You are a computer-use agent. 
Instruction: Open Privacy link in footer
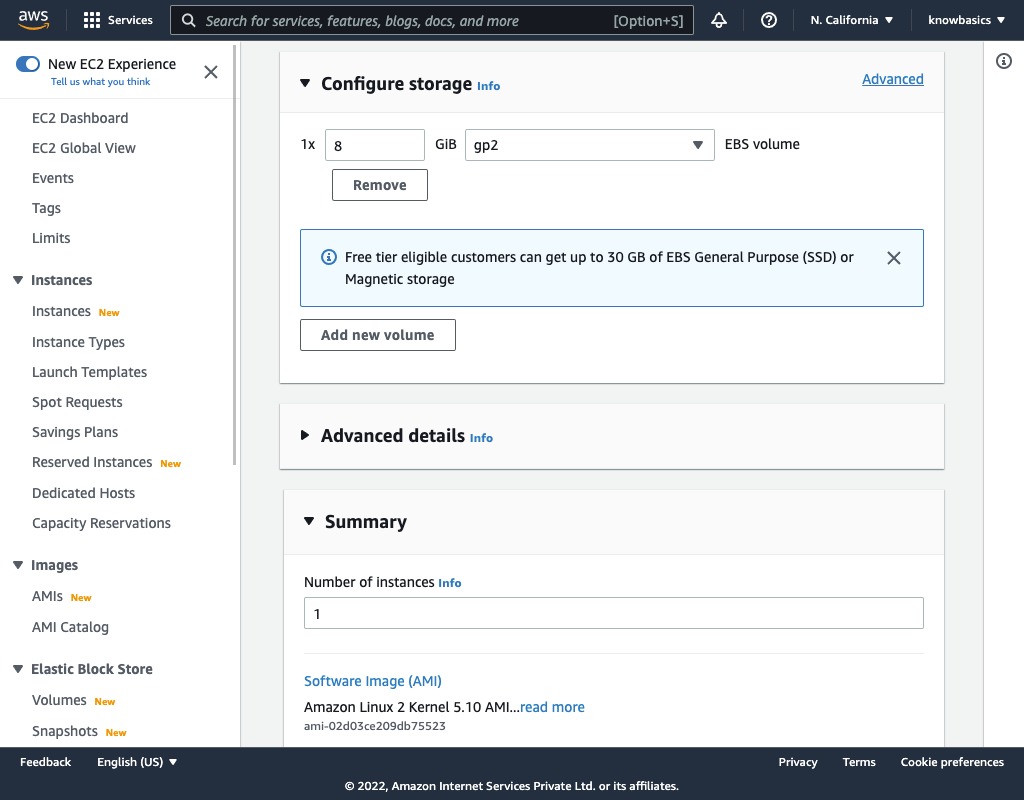point(798,762)
